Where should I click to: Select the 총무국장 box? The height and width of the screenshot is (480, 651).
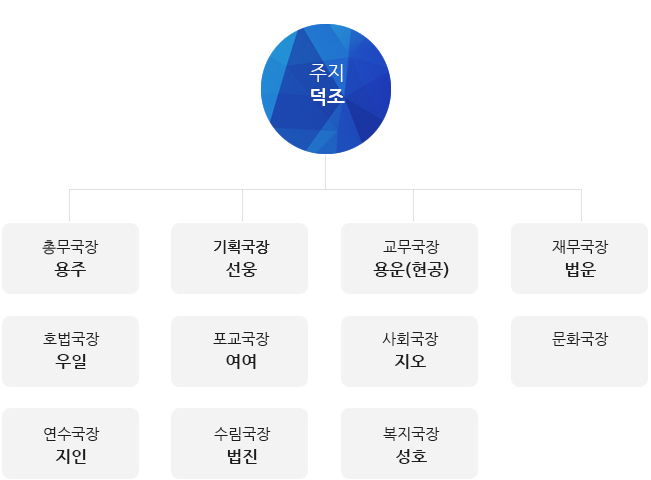[x=70, y=258]
